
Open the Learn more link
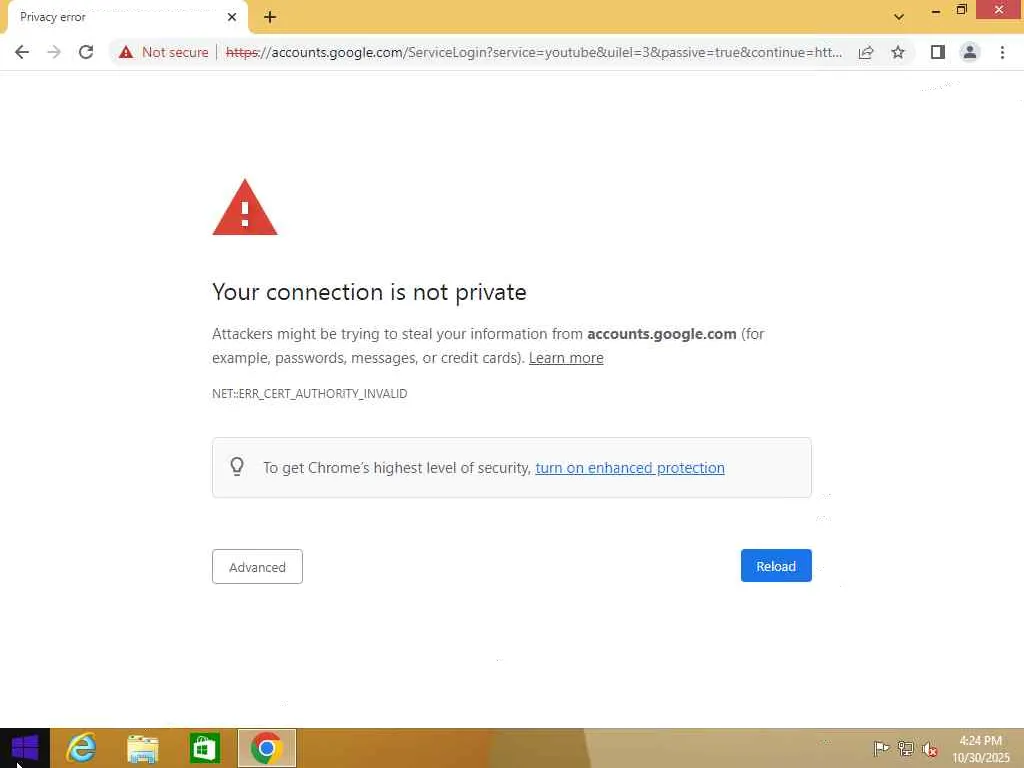pyautogui.click(x=566, y=358)
